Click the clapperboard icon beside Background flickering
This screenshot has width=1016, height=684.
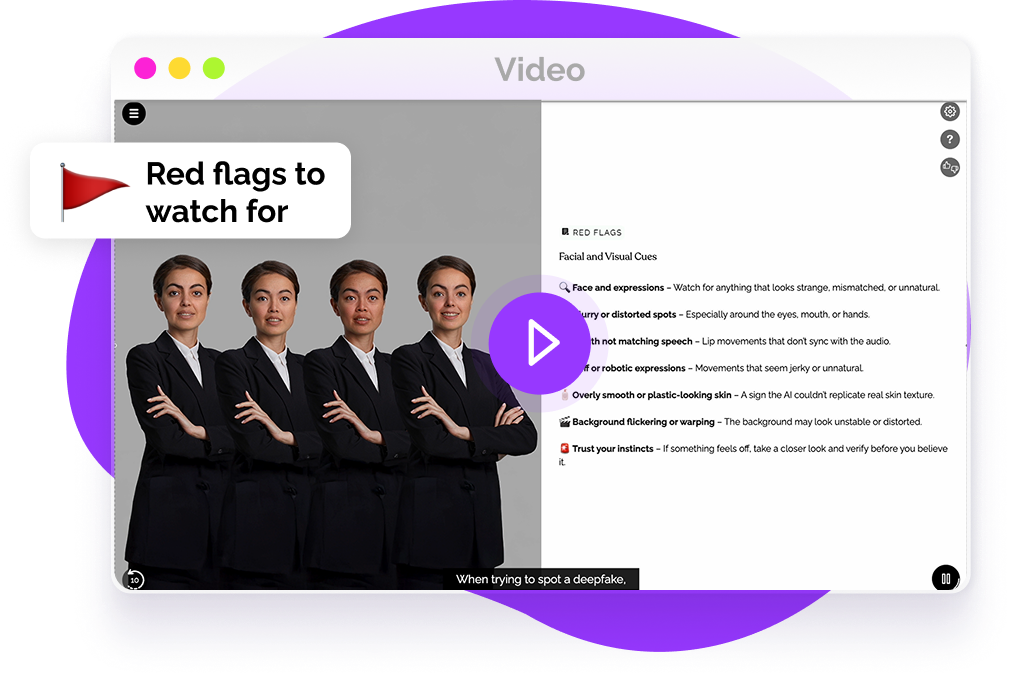(564, 422)
